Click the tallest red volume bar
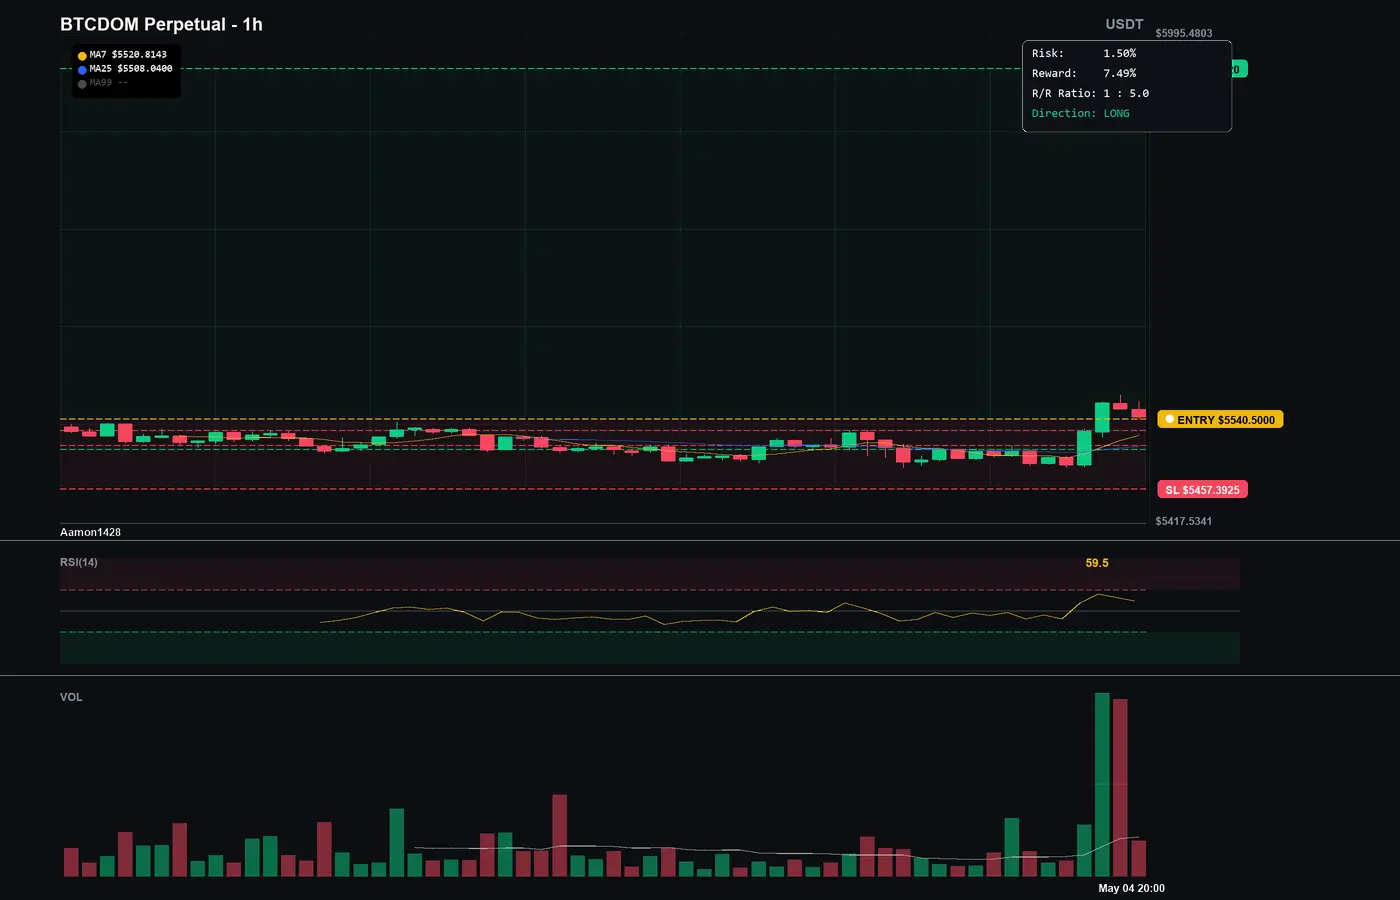The height and width of the screenshot is (900, 1400). (x=1120, y=788)
